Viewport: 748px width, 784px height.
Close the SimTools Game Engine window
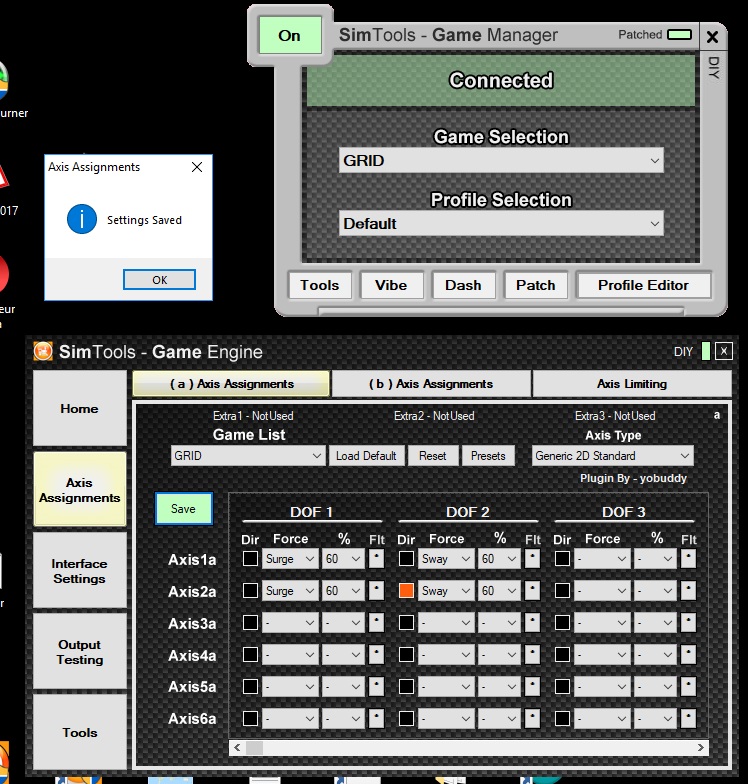pyautogui.click(x=724, y=351)
